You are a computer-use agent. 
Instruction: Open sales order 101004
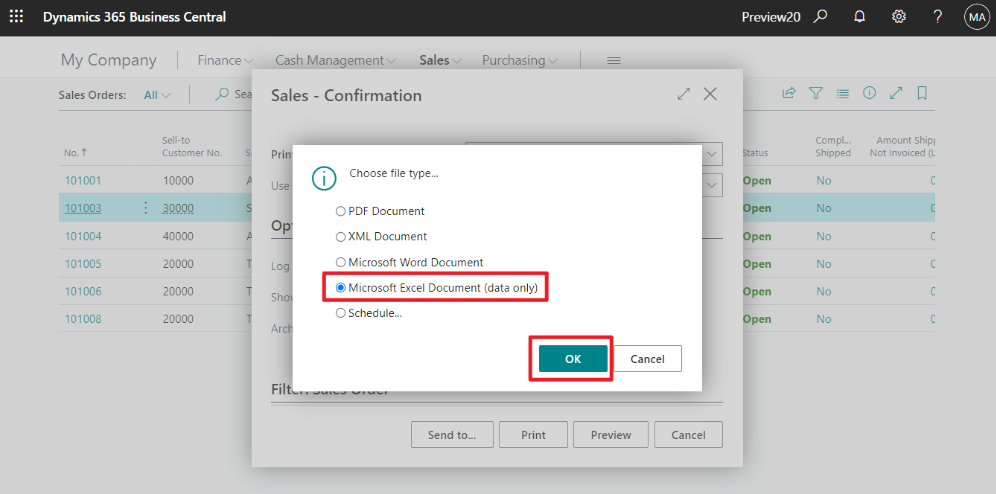(83, 236)
